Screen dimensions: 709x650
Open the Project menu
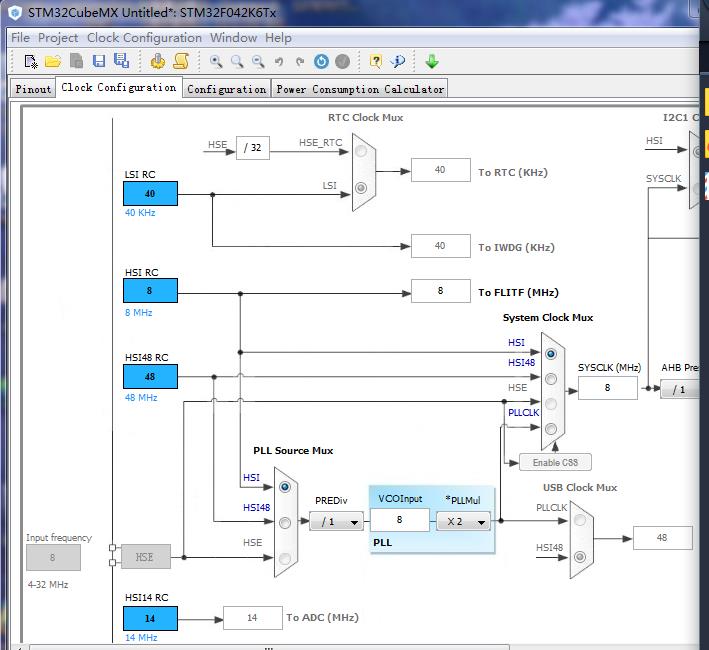(58, 38)
